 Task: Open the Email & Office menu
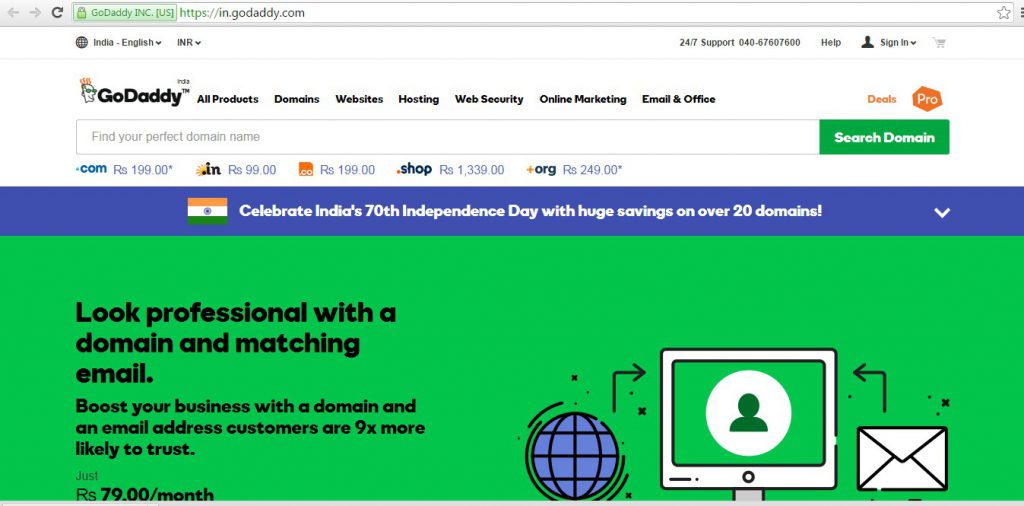click(679, 99)
